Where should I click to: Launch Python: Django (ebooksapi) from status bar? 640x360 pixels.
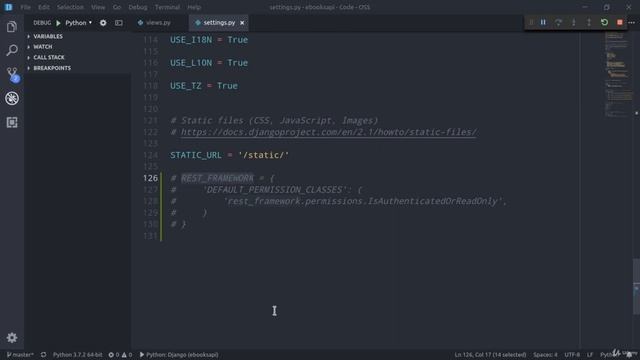[x=179, y=355]
